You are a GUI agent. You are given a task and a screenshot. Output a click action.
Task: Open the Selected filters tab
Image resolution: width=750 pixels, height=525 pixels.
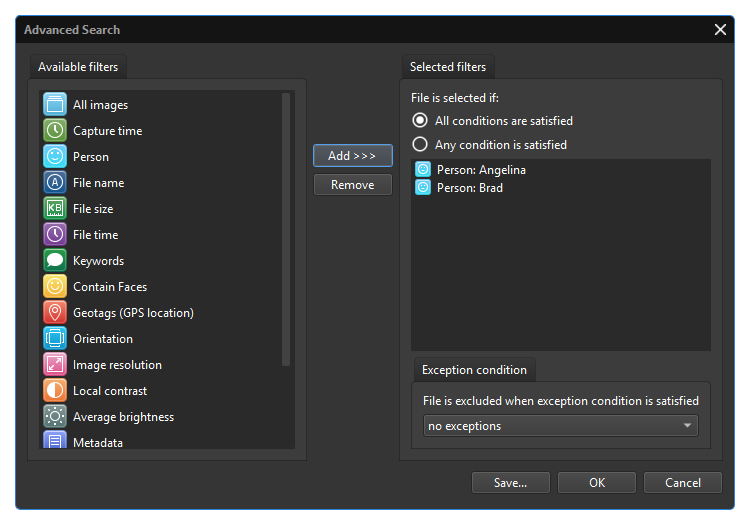448,67
